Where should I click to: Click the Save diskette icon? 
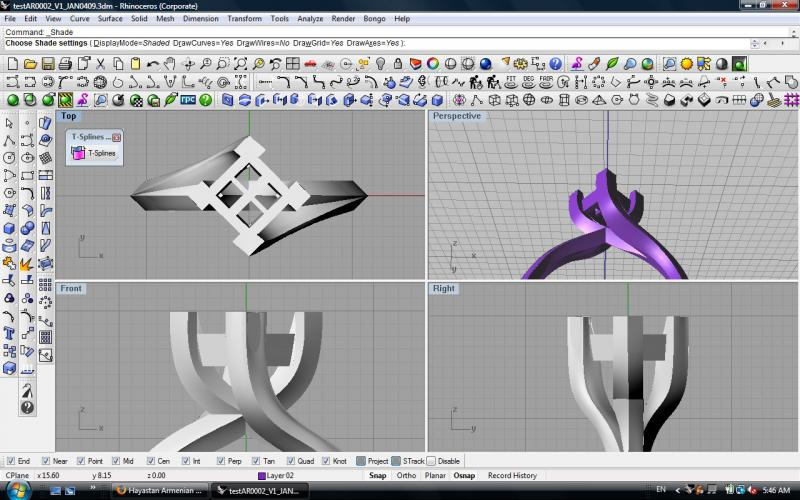click(48, 64)
